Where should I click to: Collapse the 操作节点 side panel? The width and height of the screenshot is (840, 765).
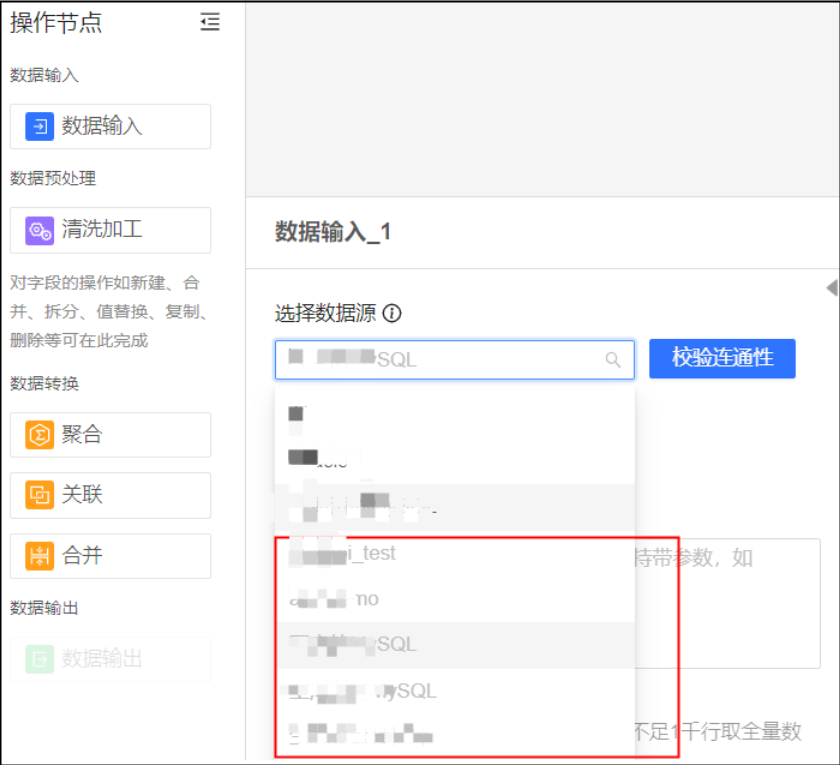[210, 23]
